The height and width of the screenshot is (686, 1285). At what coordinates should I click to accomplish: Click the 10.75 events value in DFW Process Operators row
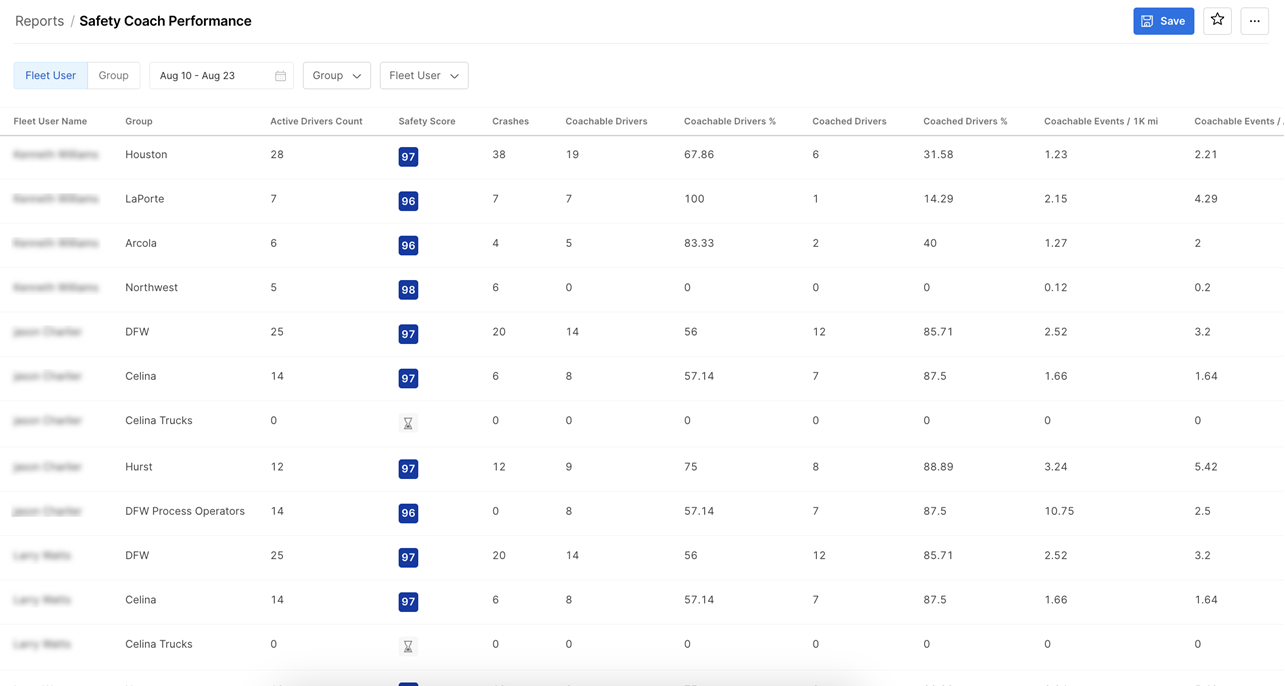click(1059, 511)
